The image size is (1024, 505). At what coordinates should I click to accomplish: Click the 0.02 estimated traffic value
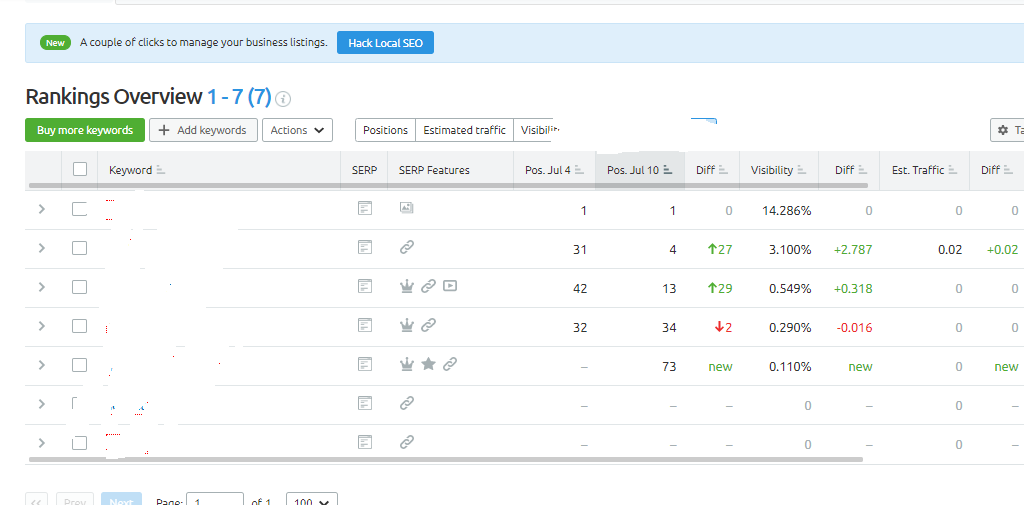950,250
